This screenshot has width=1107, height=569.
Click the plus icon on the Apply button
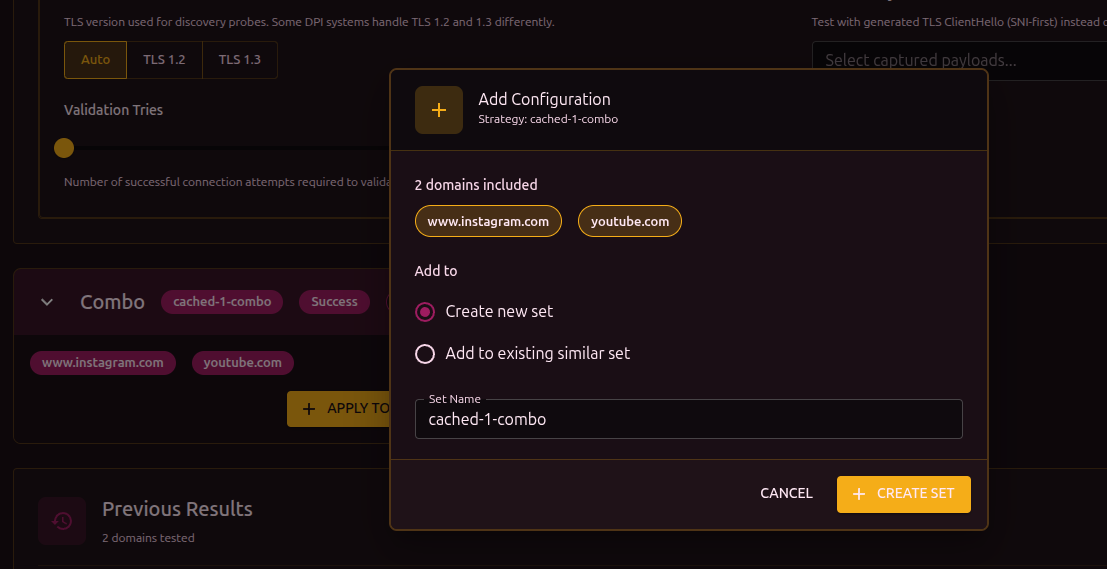(x=309, y=408)
